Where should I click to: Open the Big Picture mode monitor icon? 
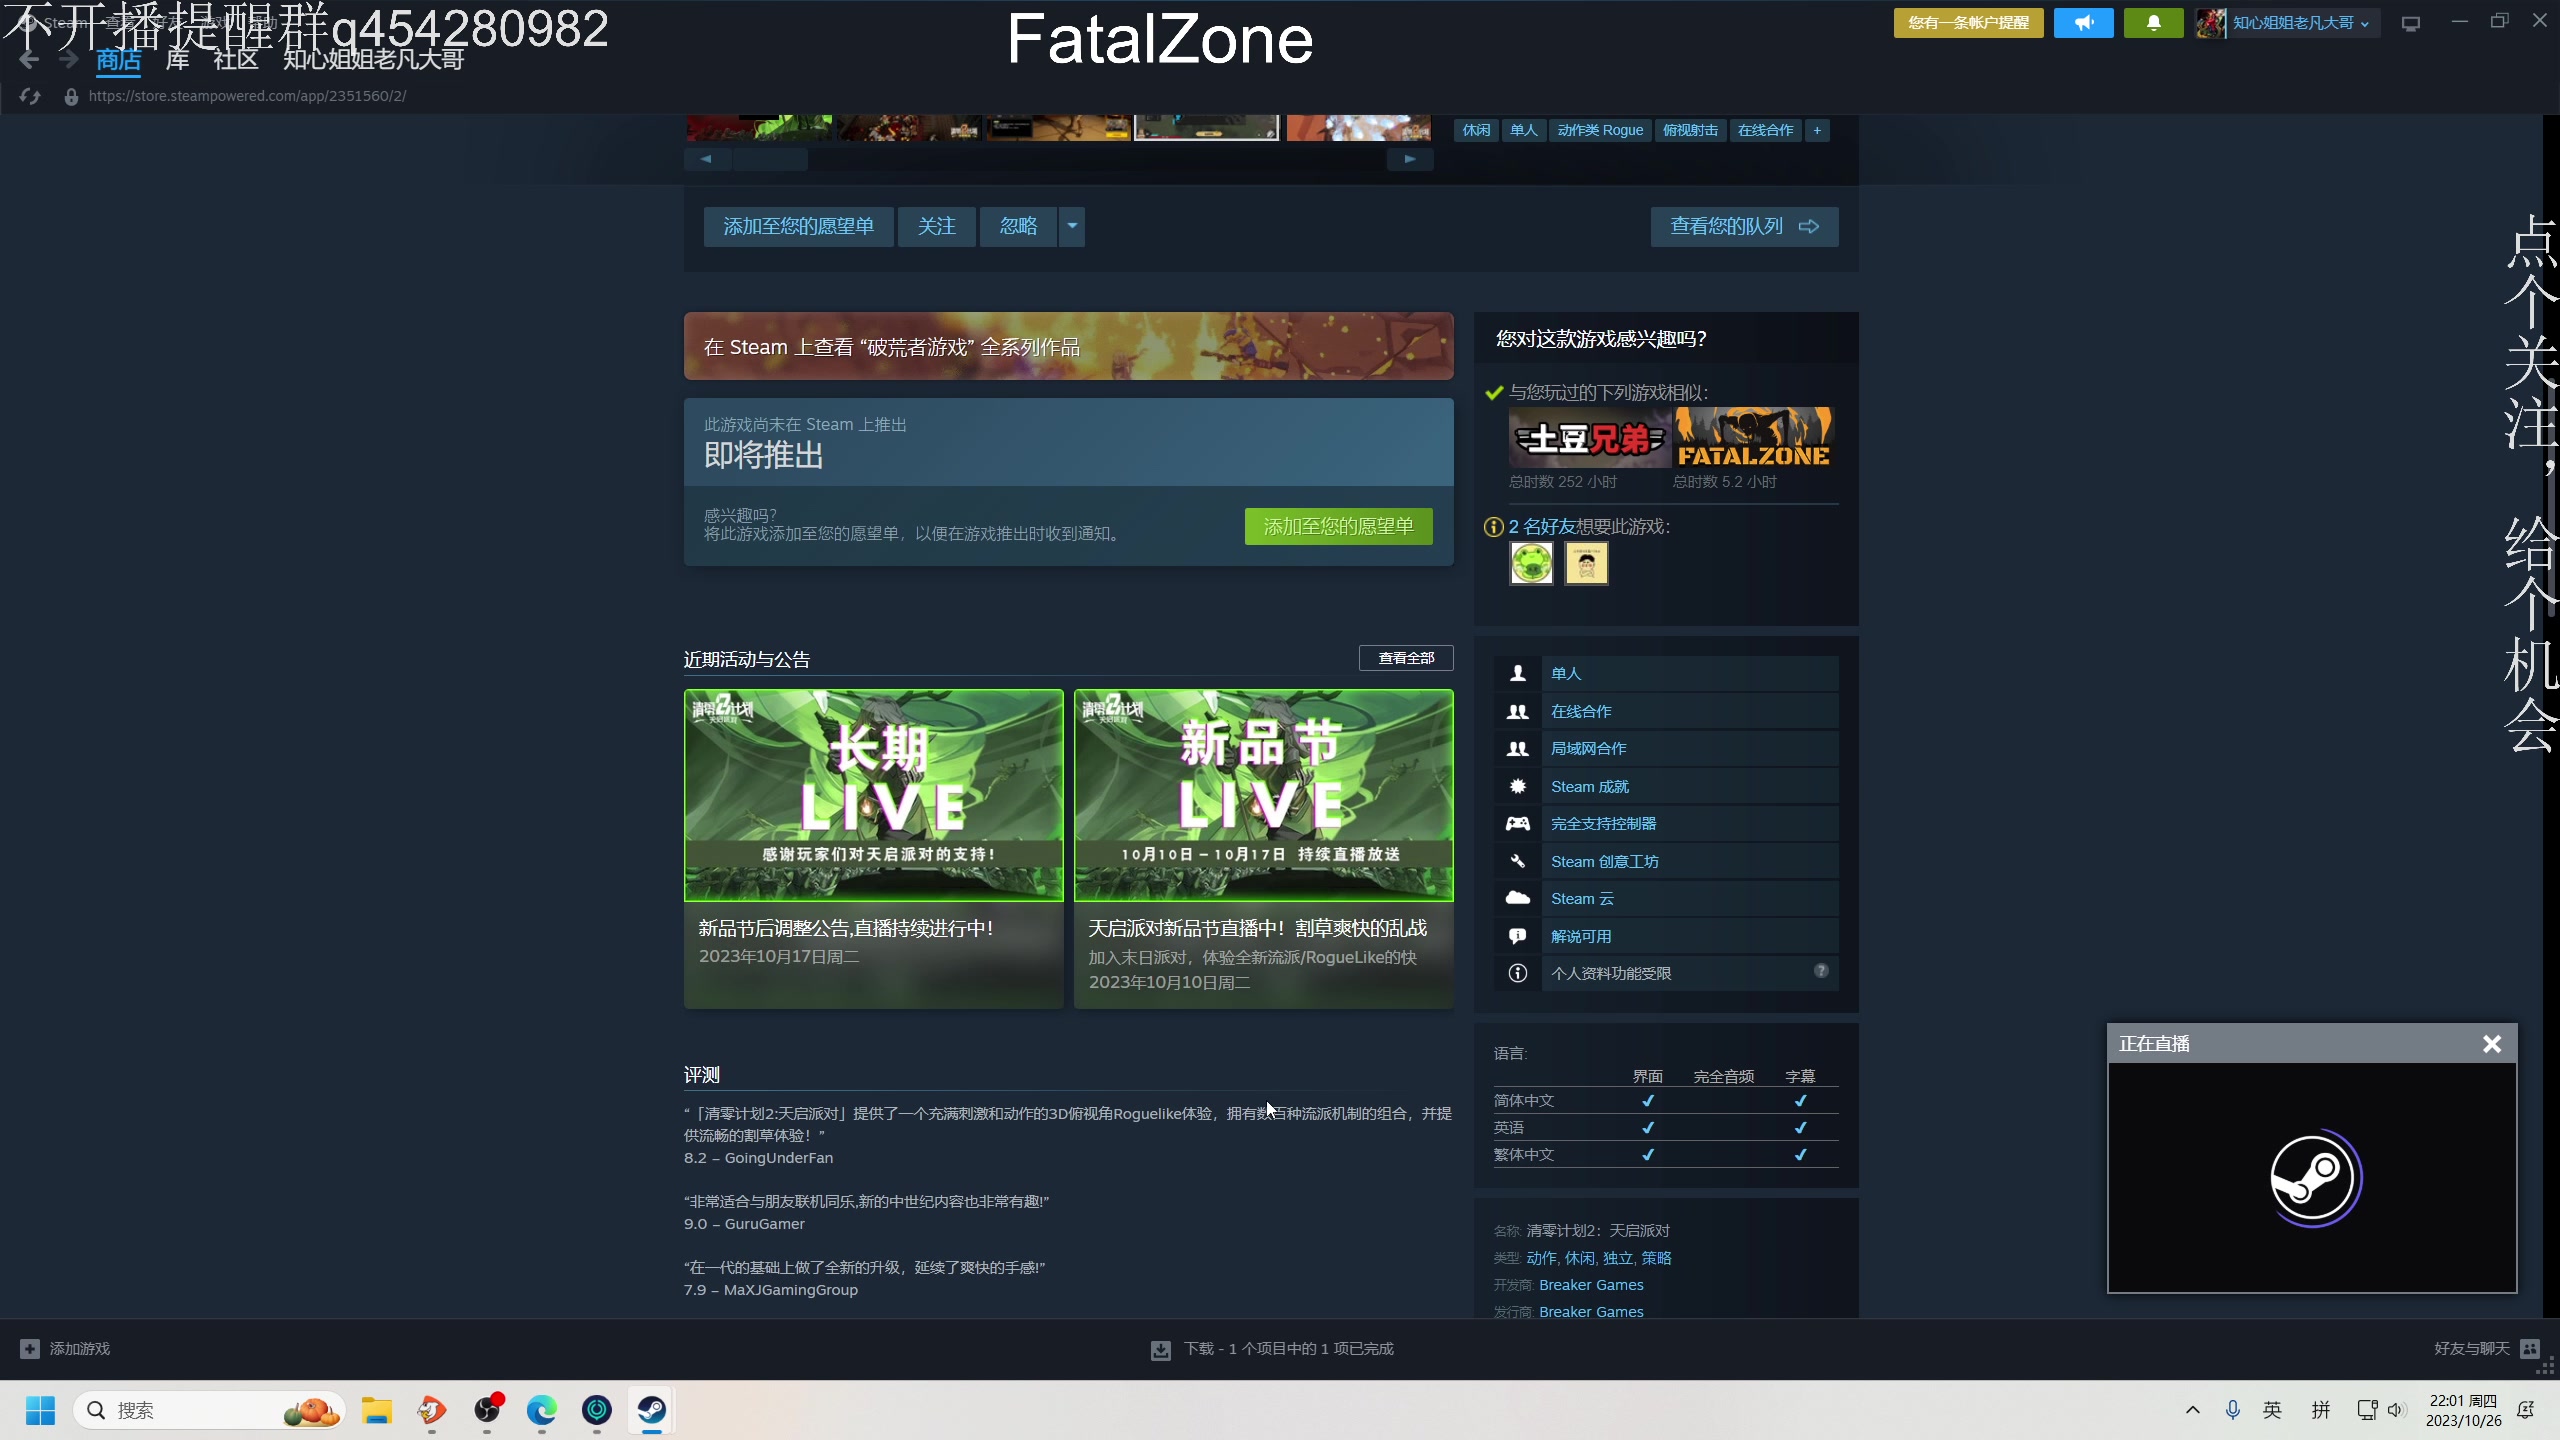2411,23
